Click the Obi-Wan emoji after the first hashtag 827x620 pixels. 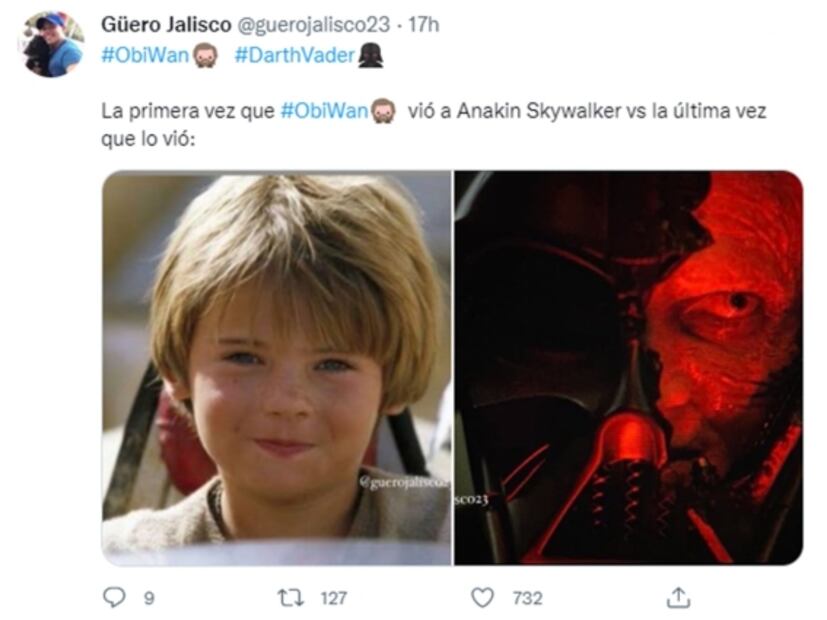tap(205, 55)
